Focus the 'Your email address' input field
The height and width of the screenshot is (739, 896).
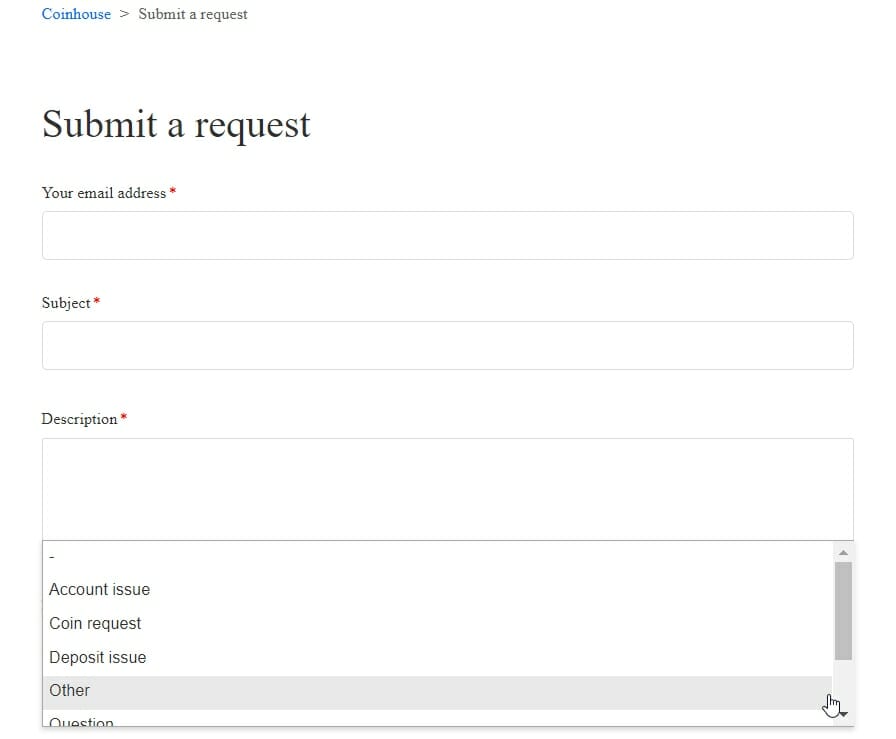(447, 235)
